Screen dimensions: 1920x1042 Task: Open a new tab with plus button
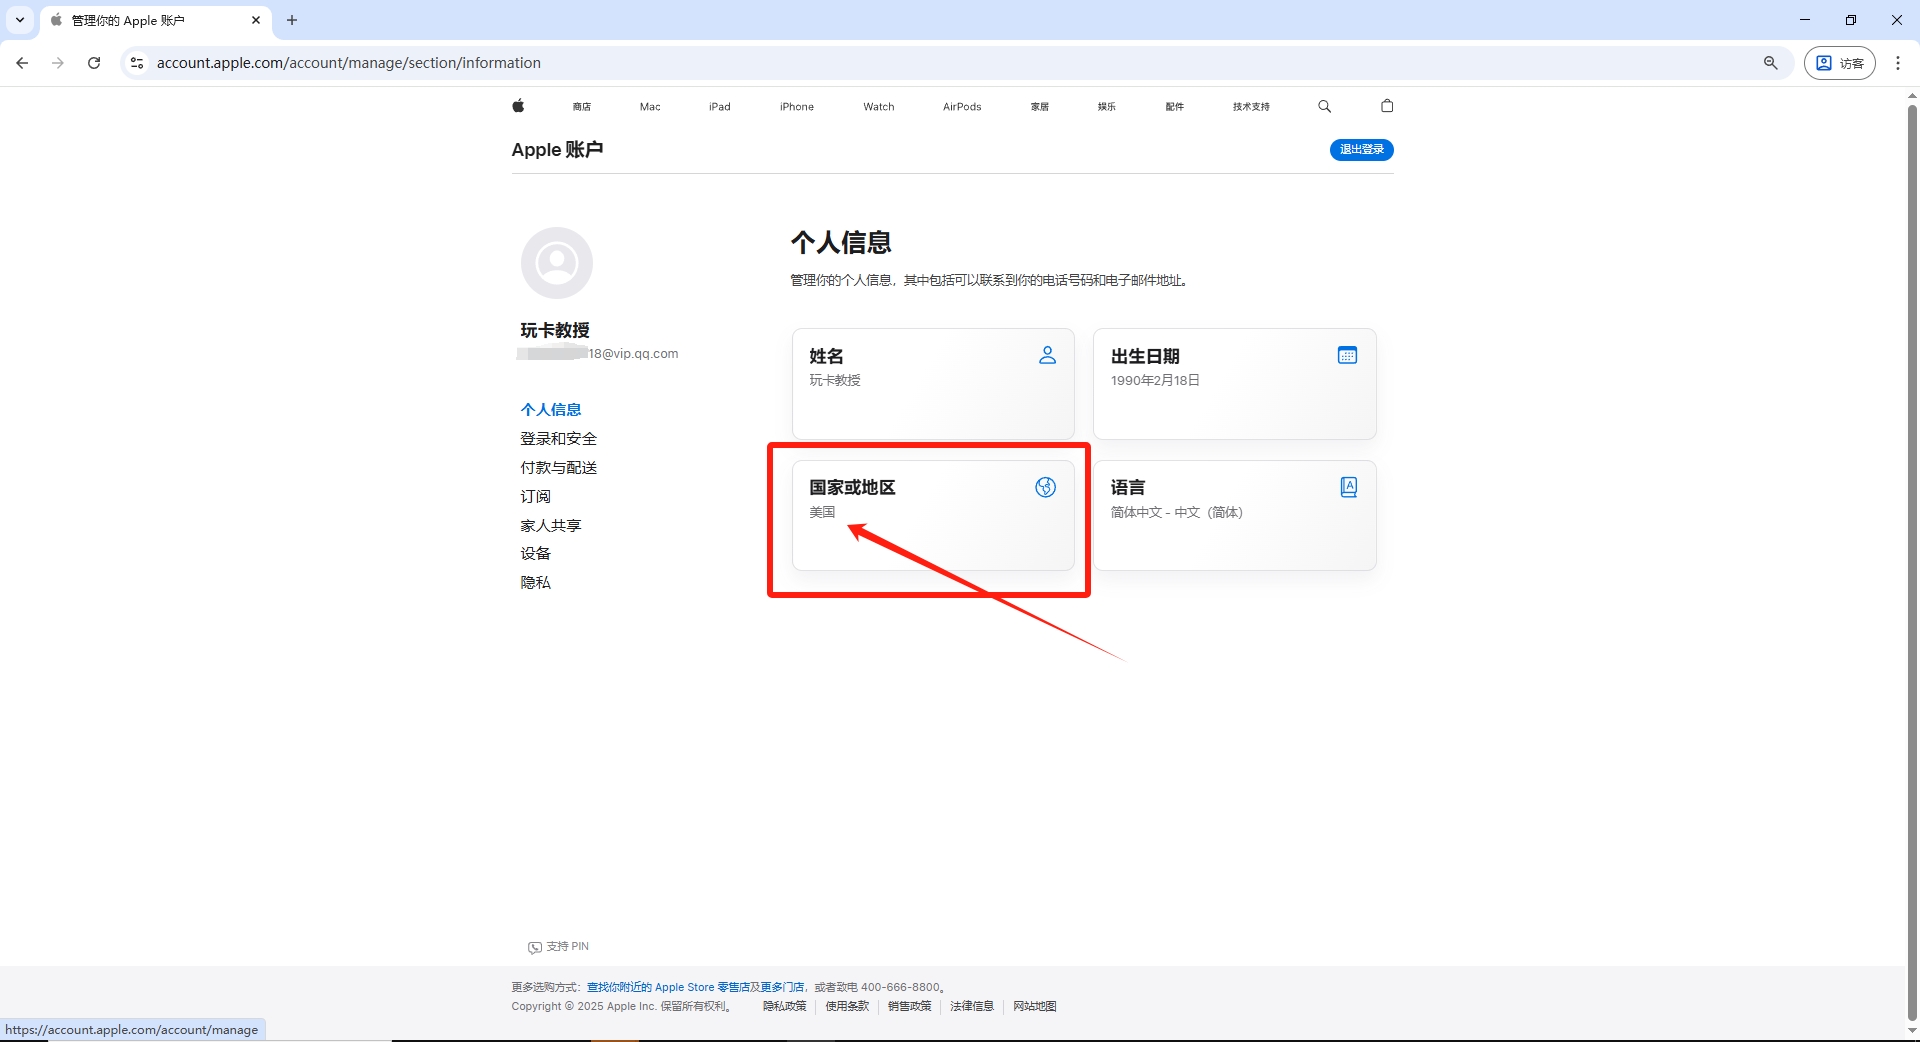292,20
